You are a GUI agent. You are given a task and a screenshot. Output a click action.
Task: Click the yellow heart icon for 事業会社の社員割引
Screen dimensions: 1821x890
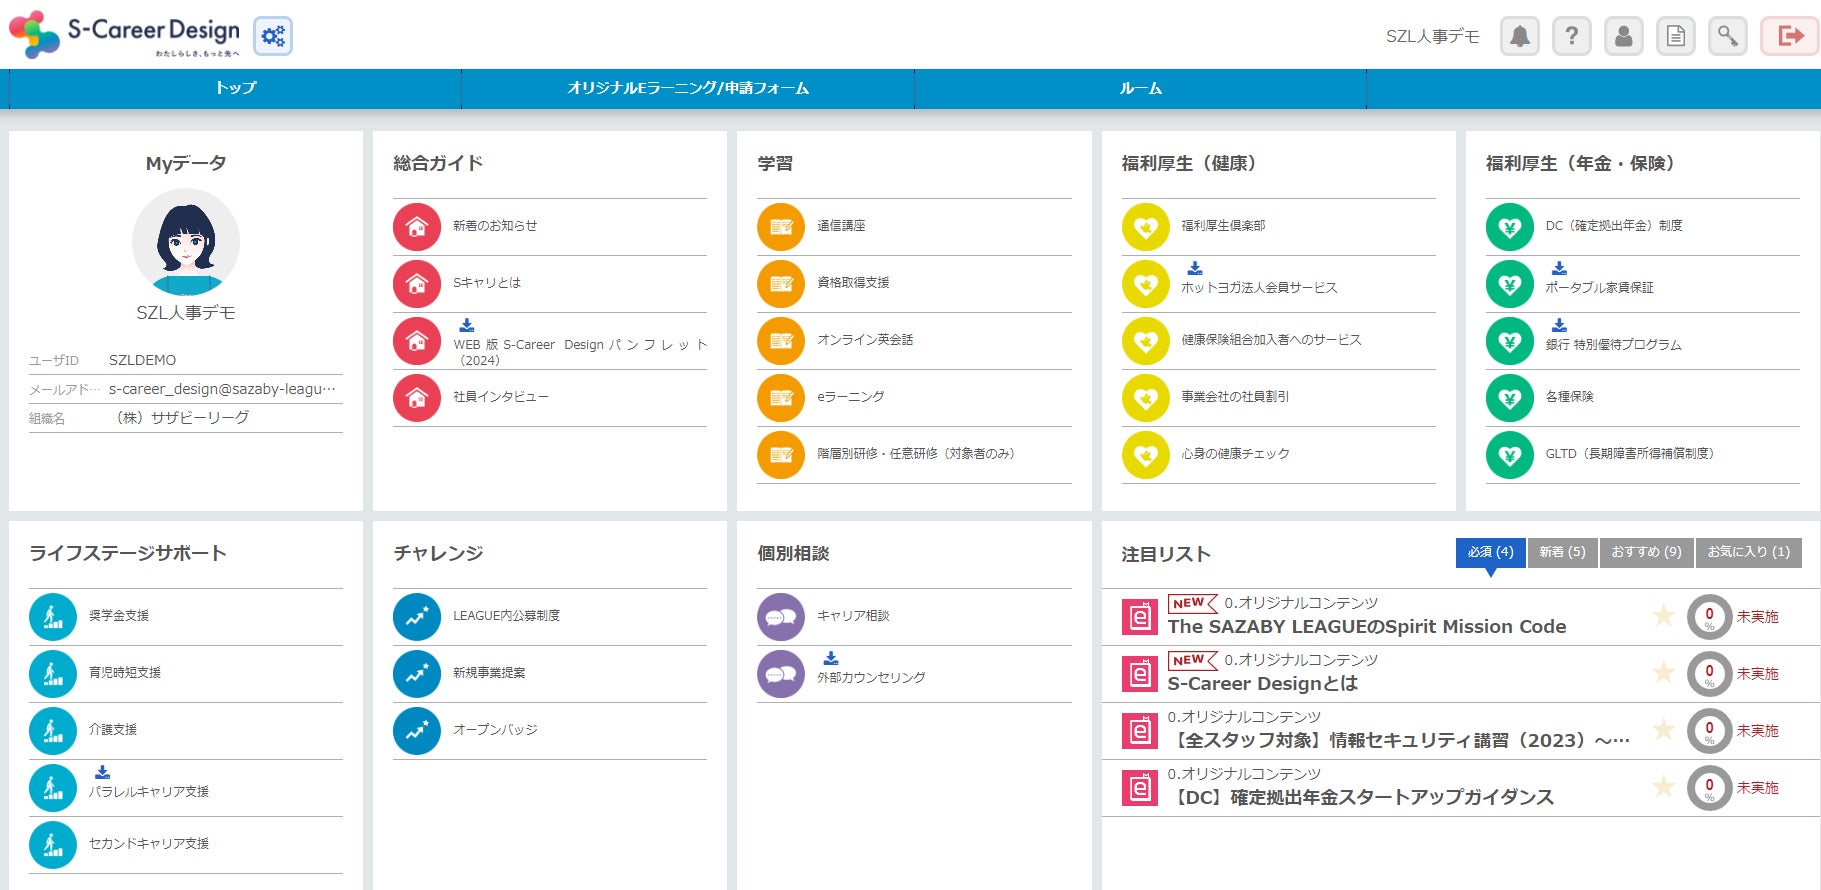tap(1146, 398)
